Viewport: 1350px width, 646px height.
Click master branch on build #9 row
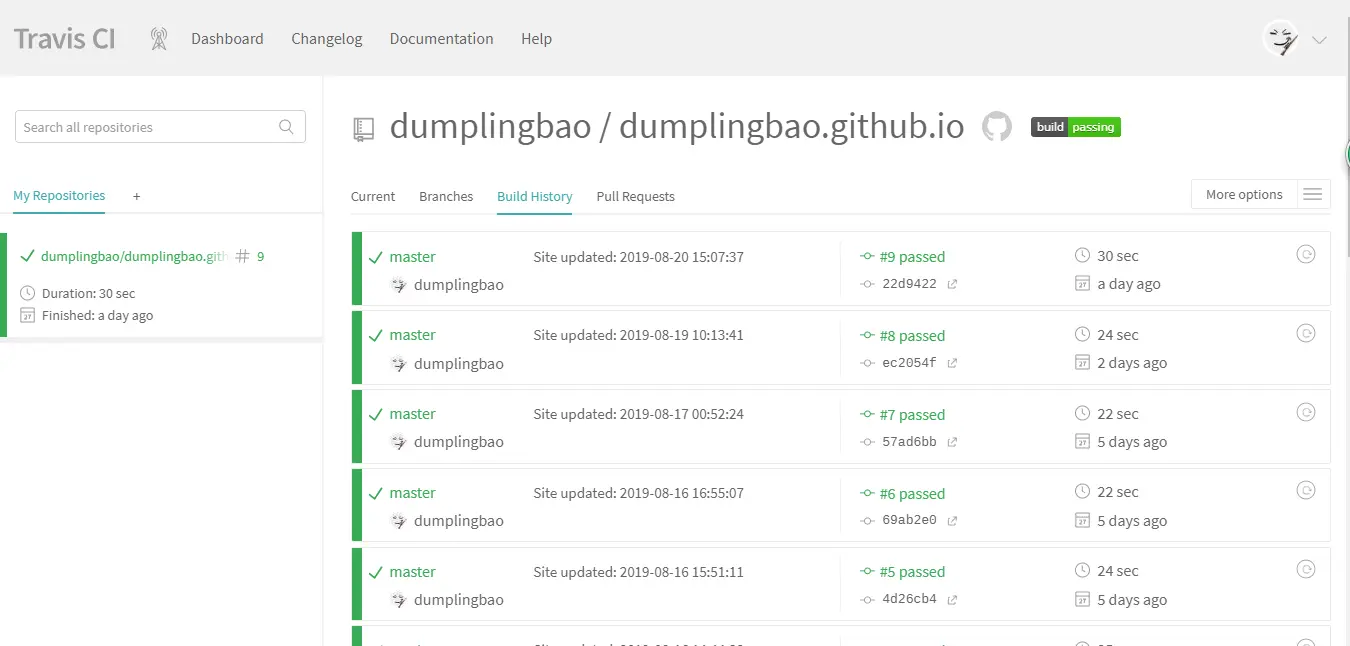tap(412, 257)
